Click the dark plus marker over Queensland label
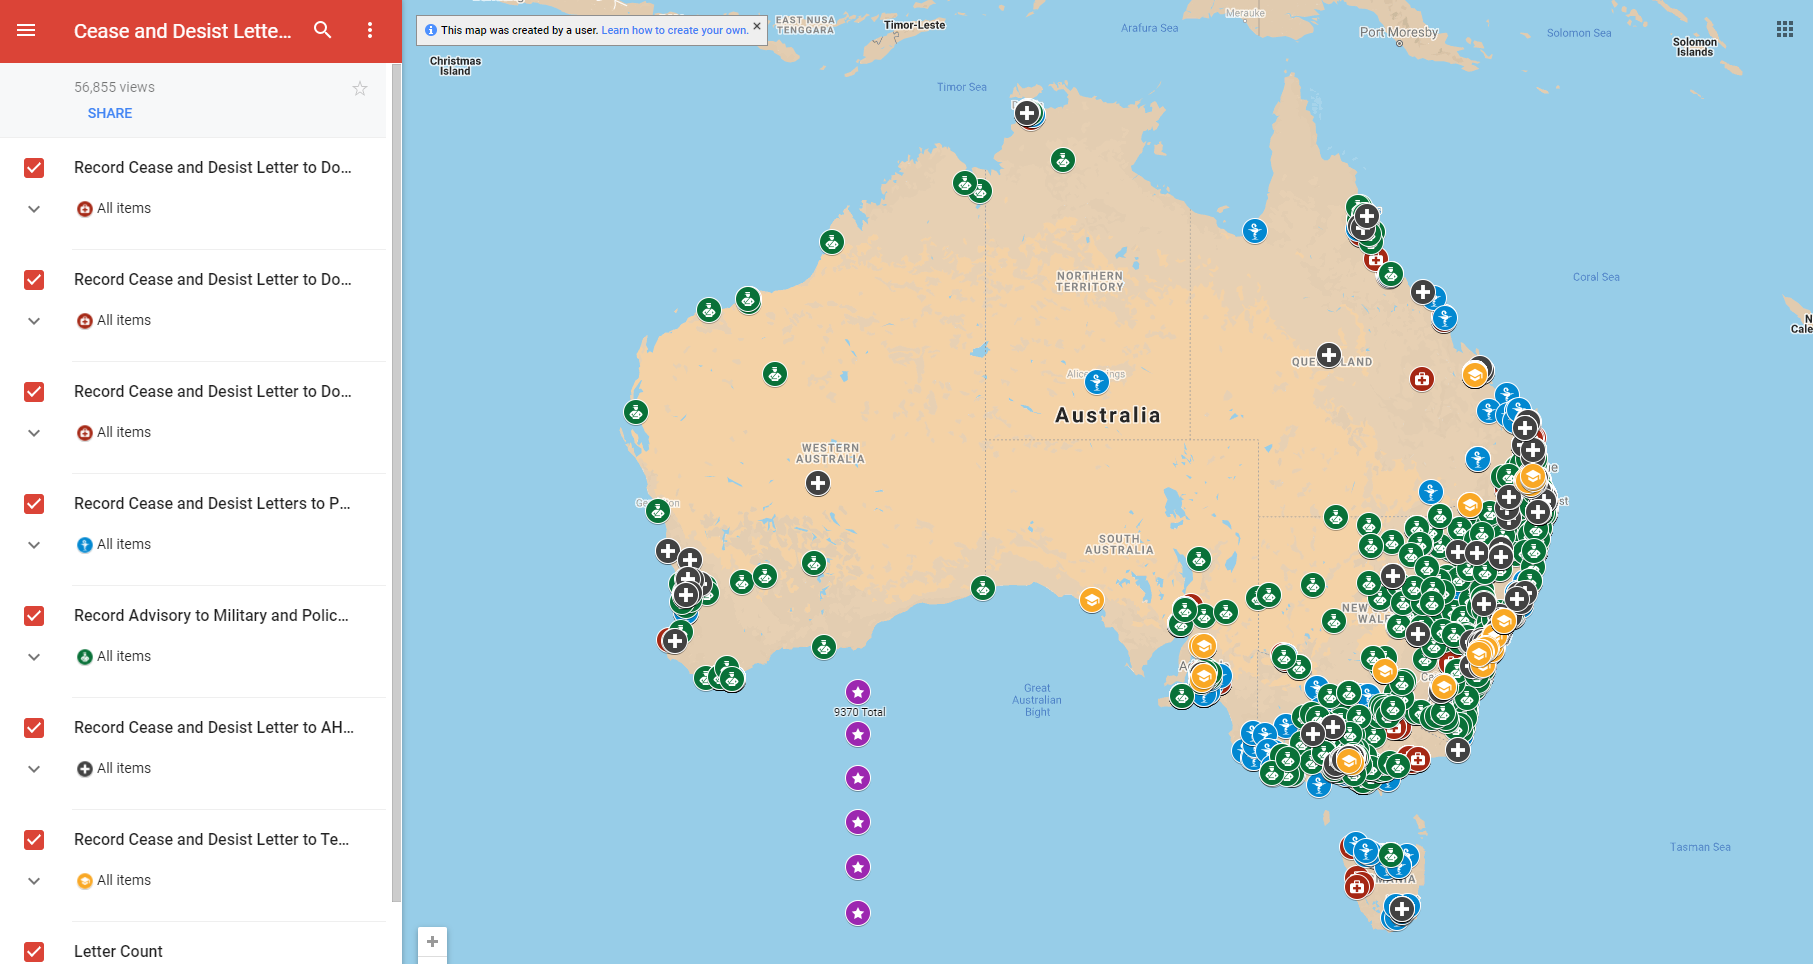Screen dimensions: 1813x964 tap(1329, 355)
